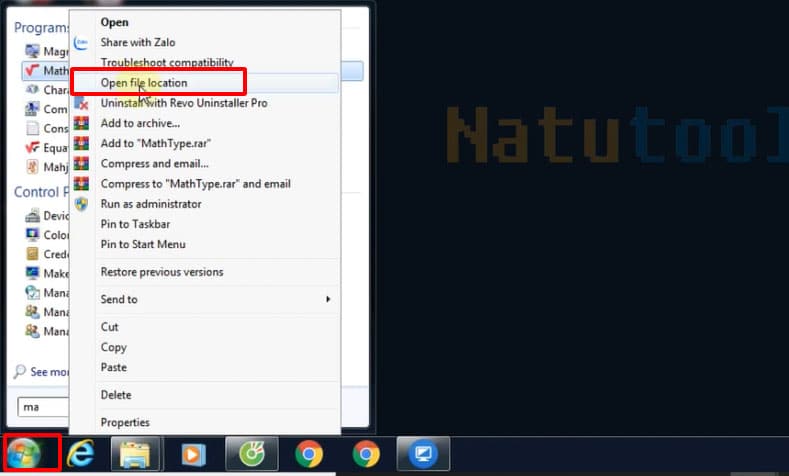Screen dimensions: 789x476
Task: Click the Start menu search box containing "ma"
Action: (x=43, y=407)
